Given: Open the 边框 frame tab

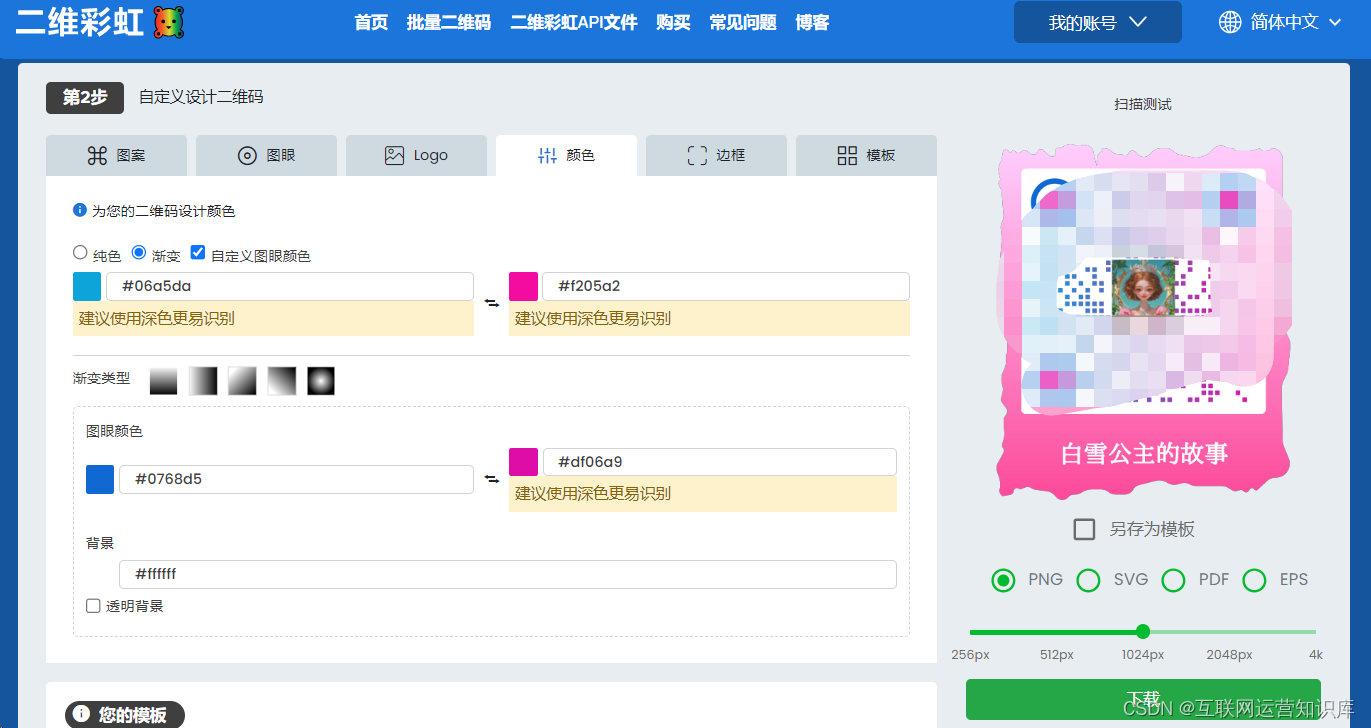Looking at the screenshot, I should tap(716, 155).
